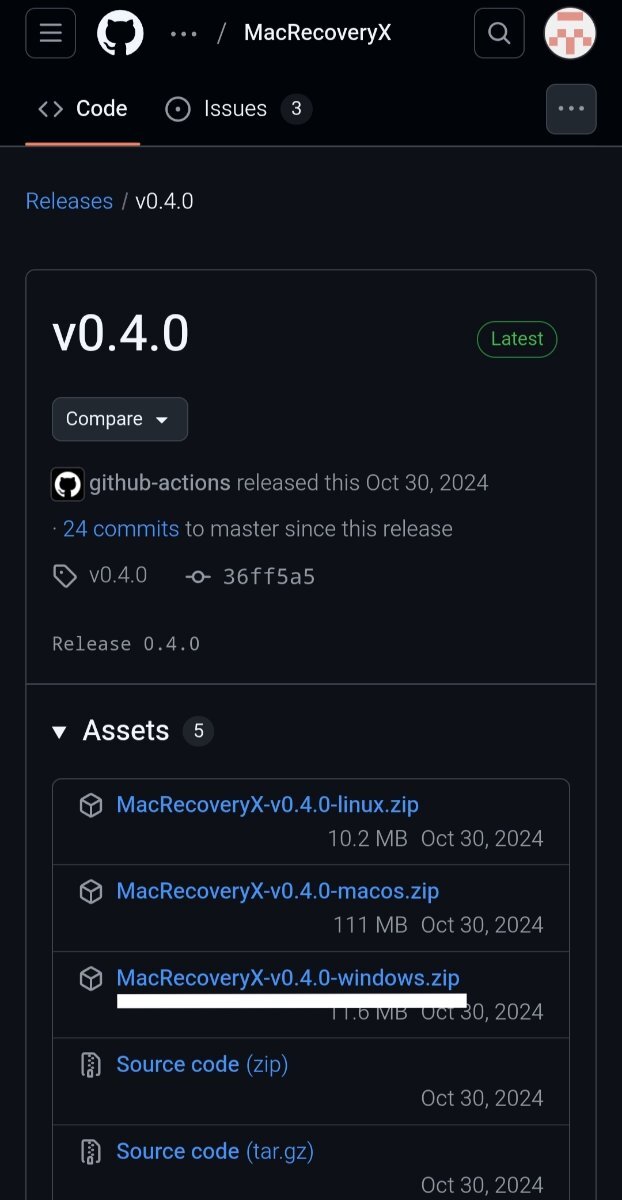This screenshot has width=622, height=1200.
Task: View the 24 commits link
Action: click(121, 529)
